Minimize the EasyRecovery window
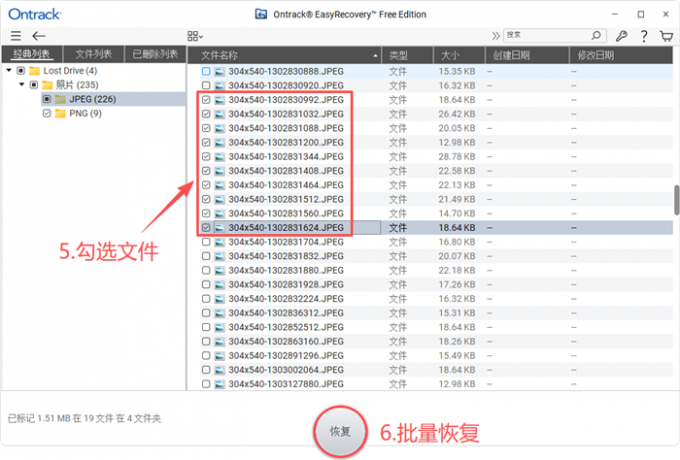Viewport: 680px width, 460px height. [615, 14]
